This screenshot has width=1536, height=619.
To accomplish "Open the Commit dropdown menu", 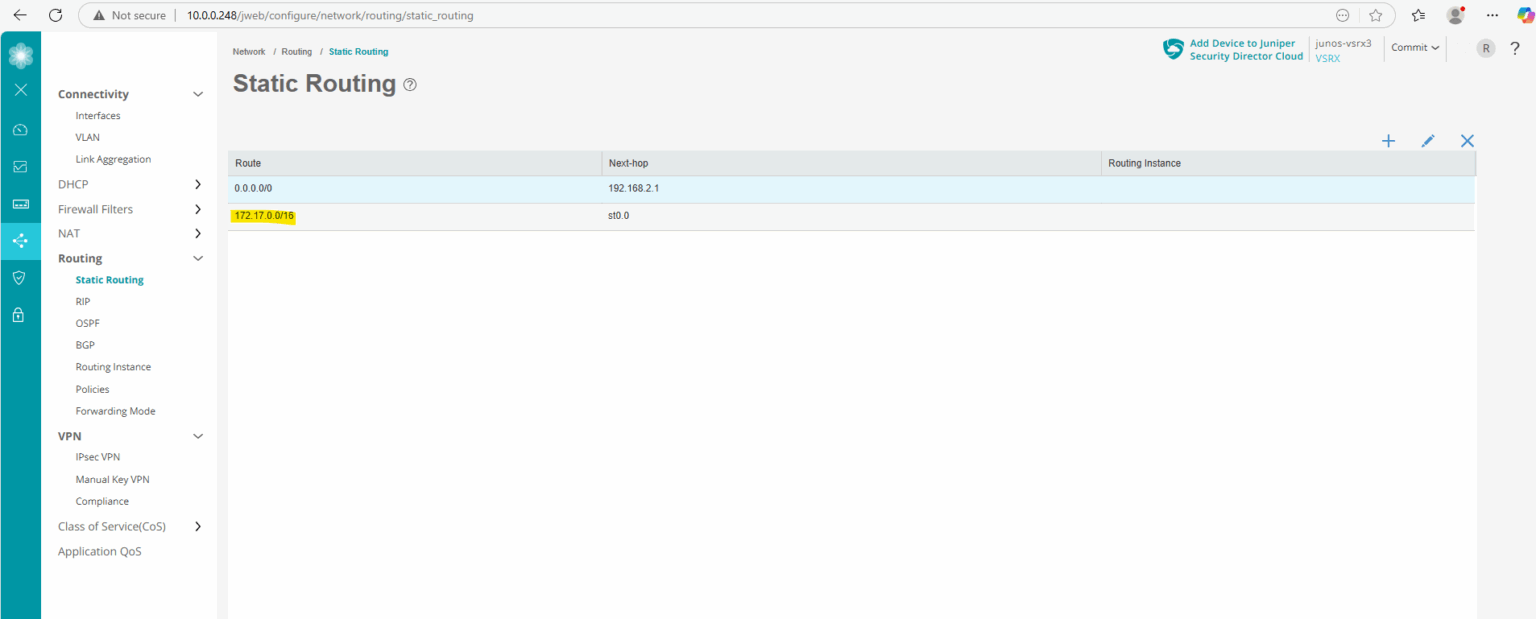I will click(x=1414, y=47).
